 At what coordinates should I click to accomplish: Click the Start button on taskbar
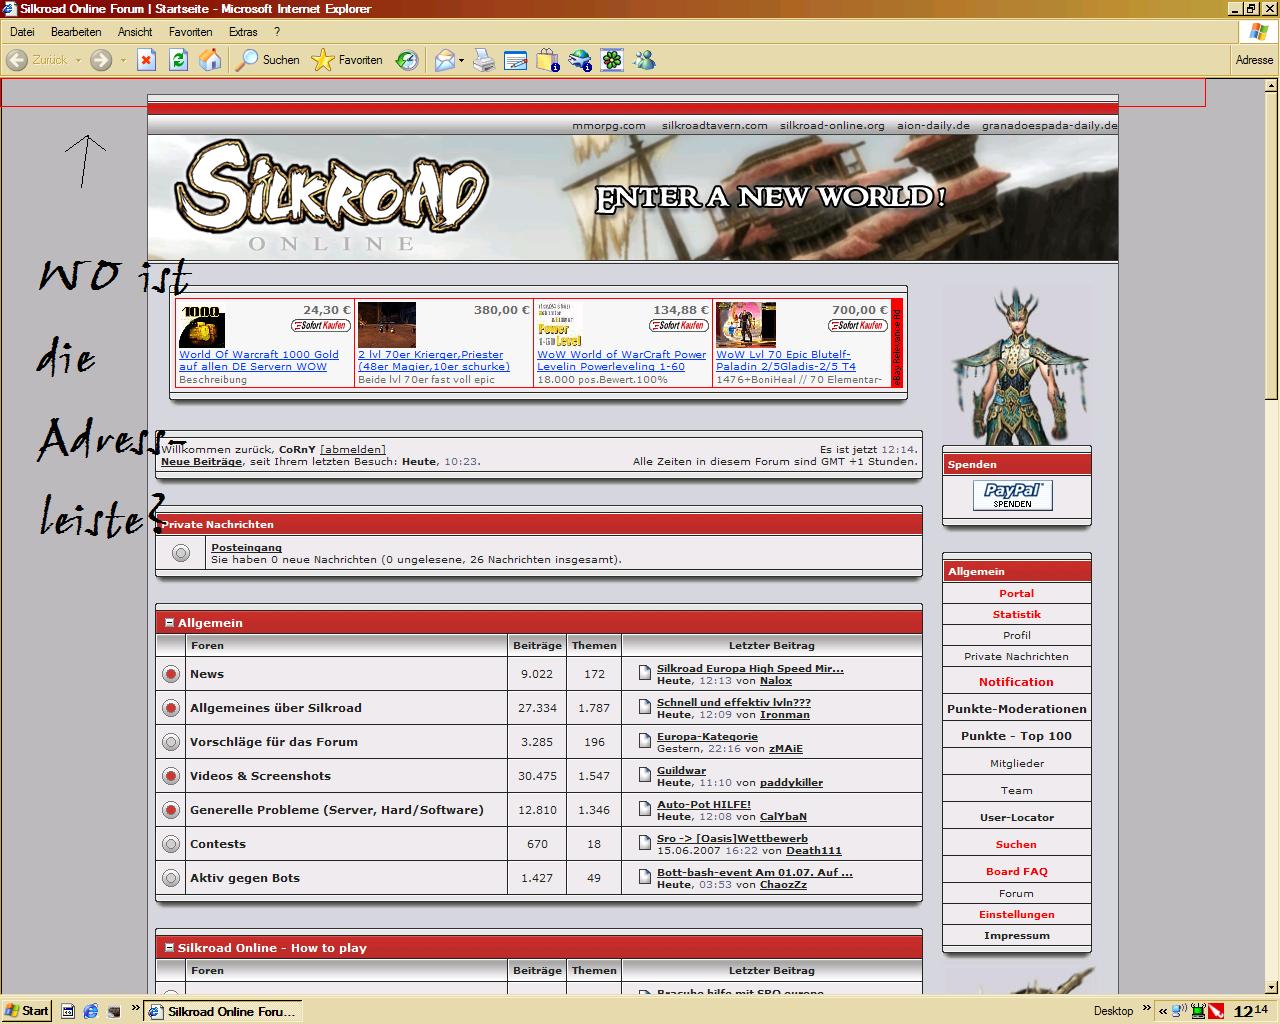click(27, 1011)
